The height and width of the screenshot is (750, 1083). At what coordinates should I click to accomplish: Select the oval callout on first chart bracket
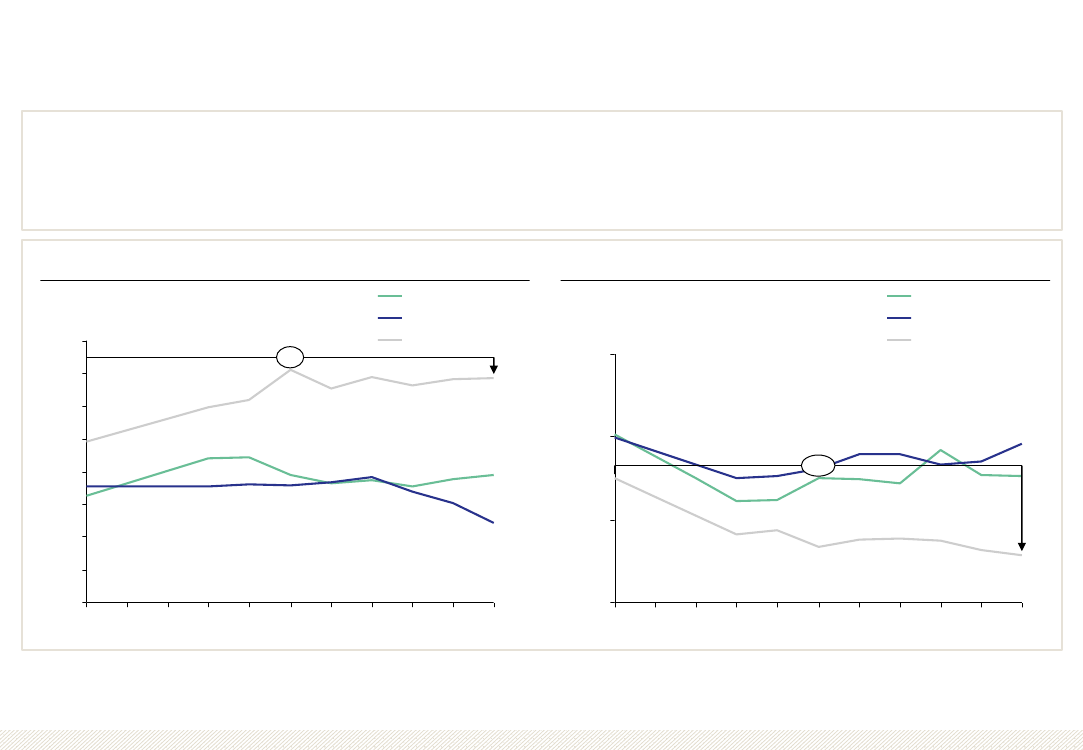pos(290,357)
